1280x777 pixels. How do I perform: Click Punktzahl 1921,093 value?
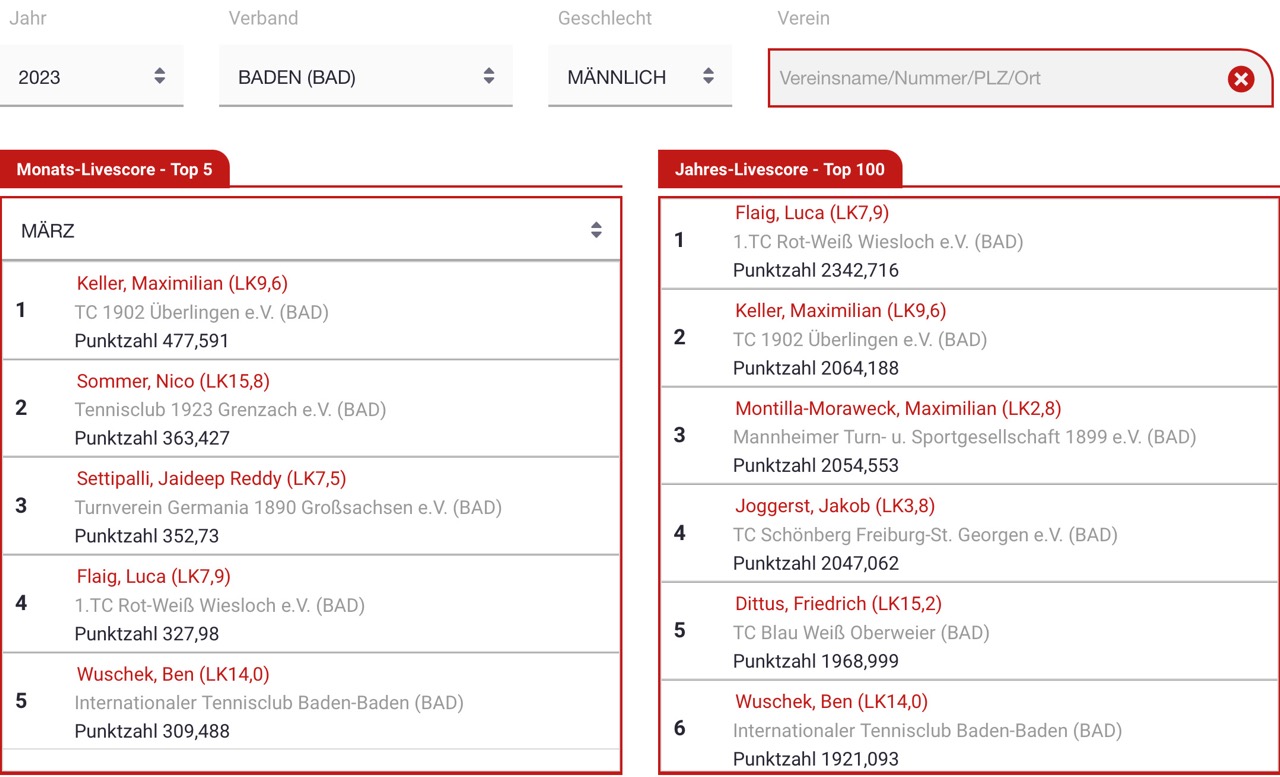click(x=816, y=759)
